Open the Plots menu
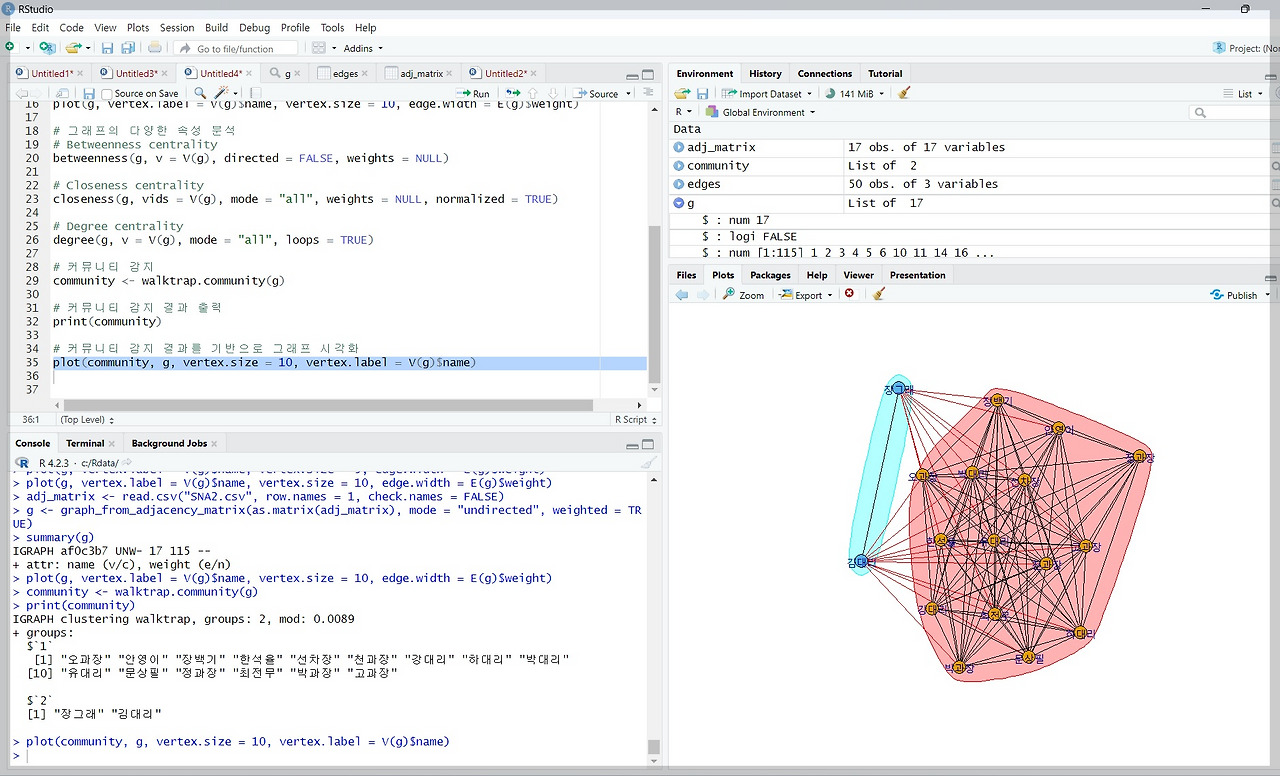 [138, 28]
